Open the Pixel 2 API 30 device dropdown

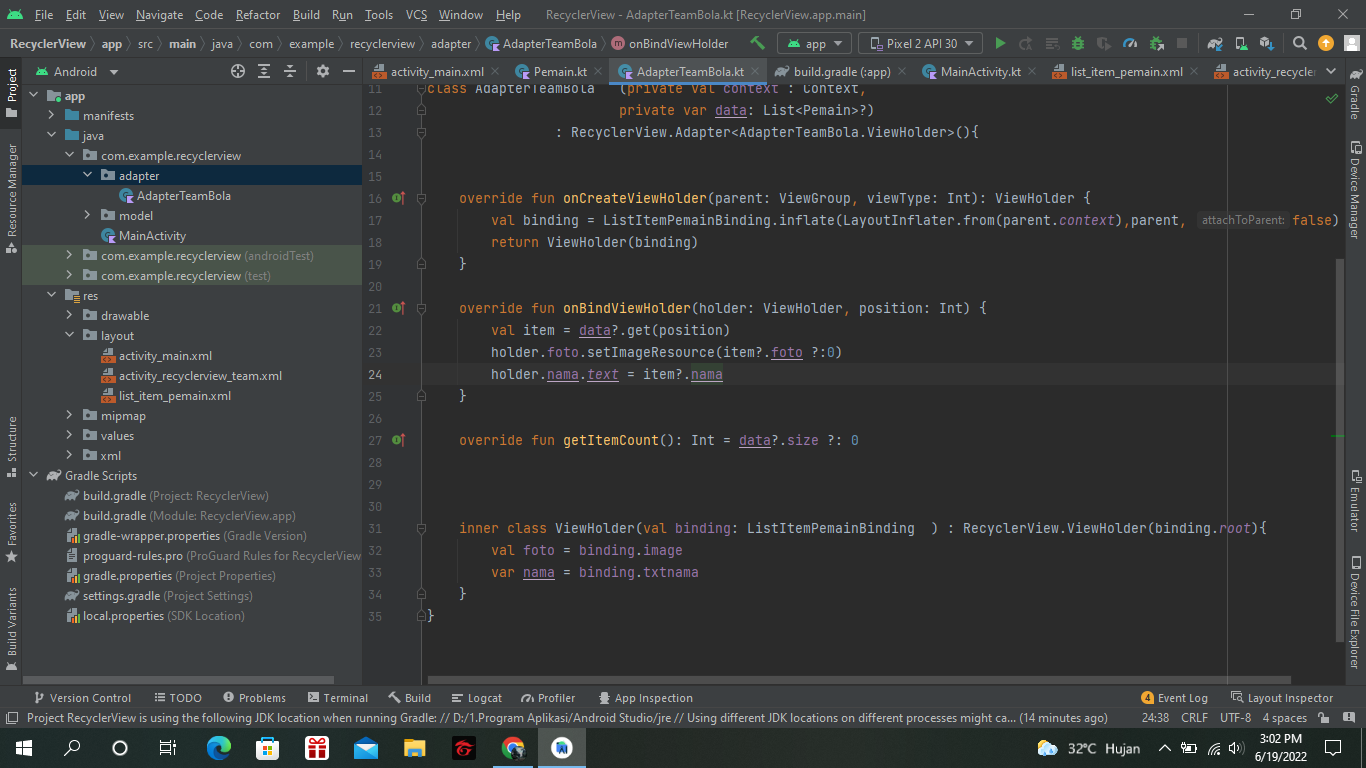point(920,43)
